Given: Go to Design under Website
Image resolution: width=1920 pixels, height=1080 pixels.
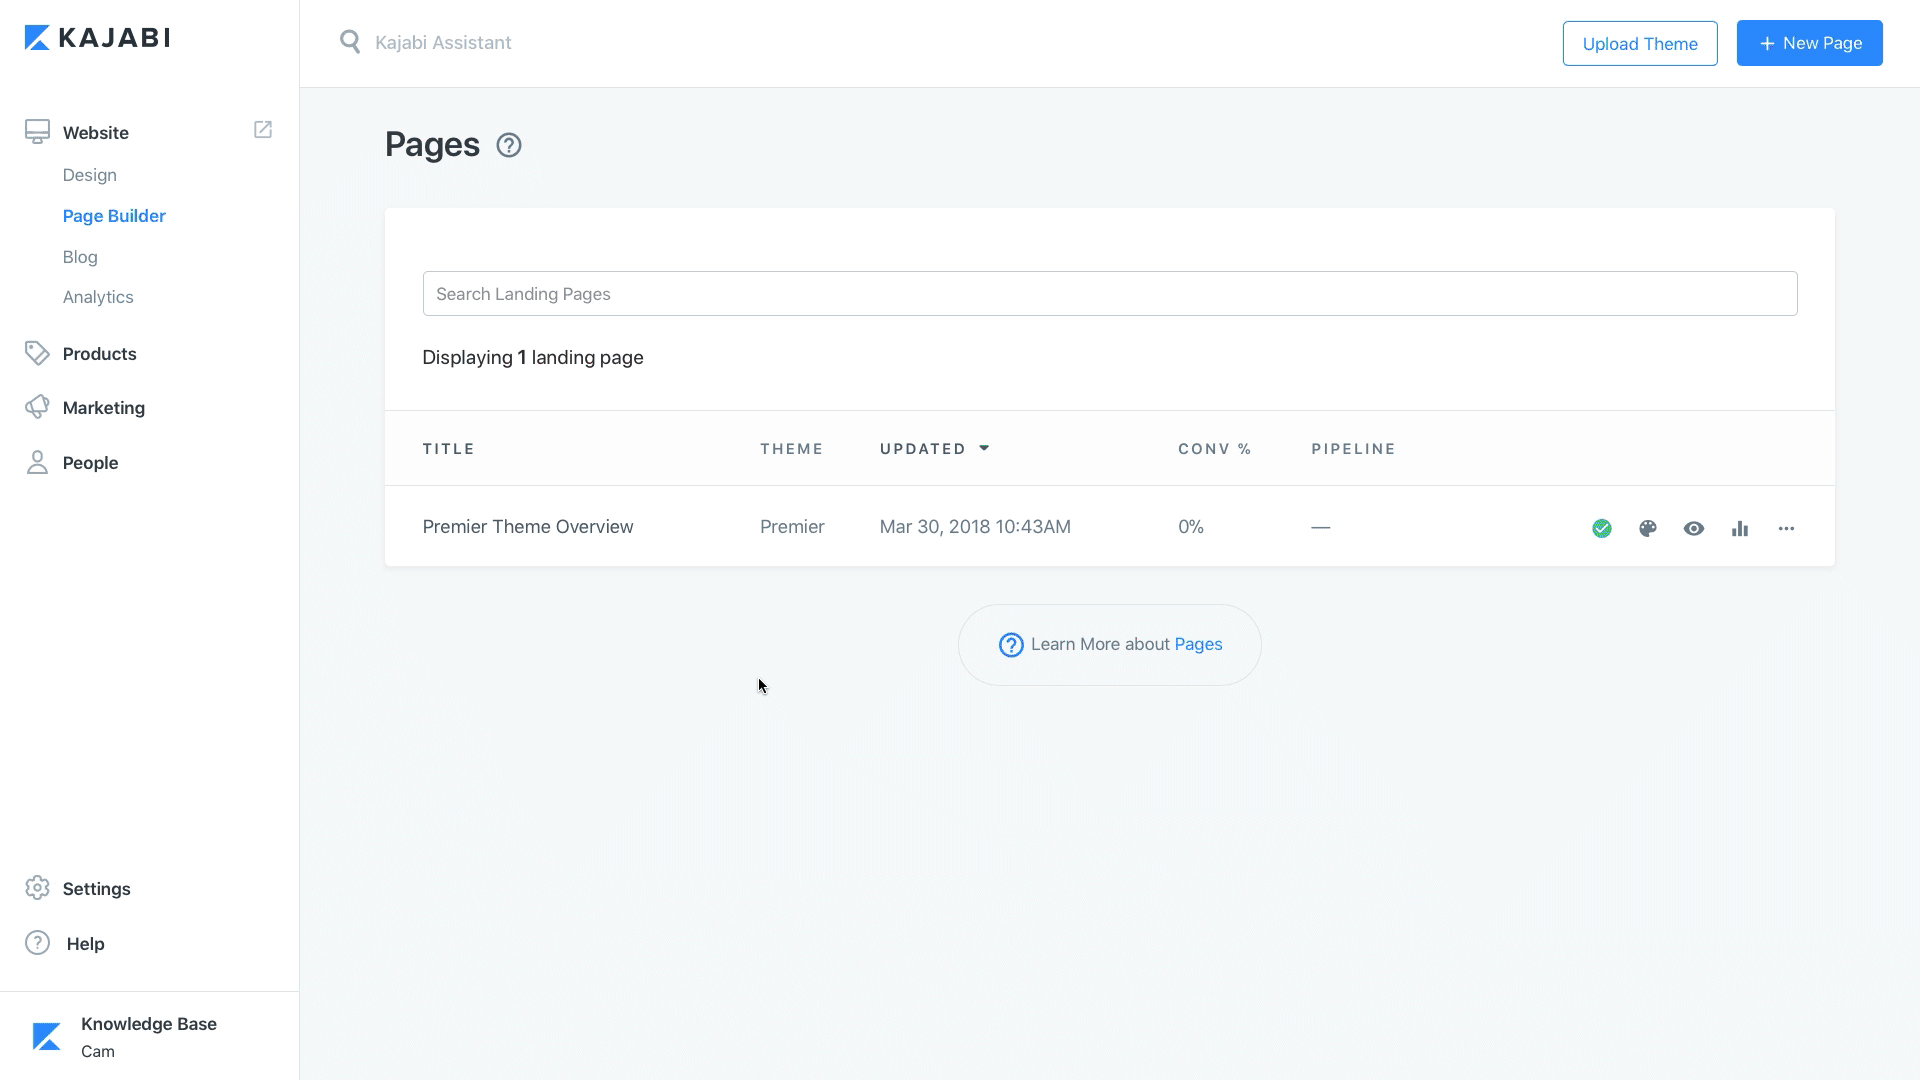Looking at the screenshot, I should point(89,175).
